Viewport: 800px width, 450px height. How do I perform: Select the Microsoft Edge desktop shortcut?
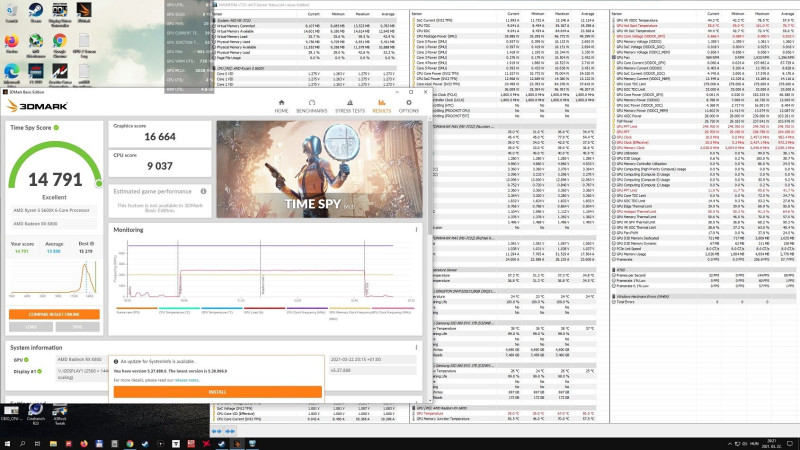click(x=11, y=76)
